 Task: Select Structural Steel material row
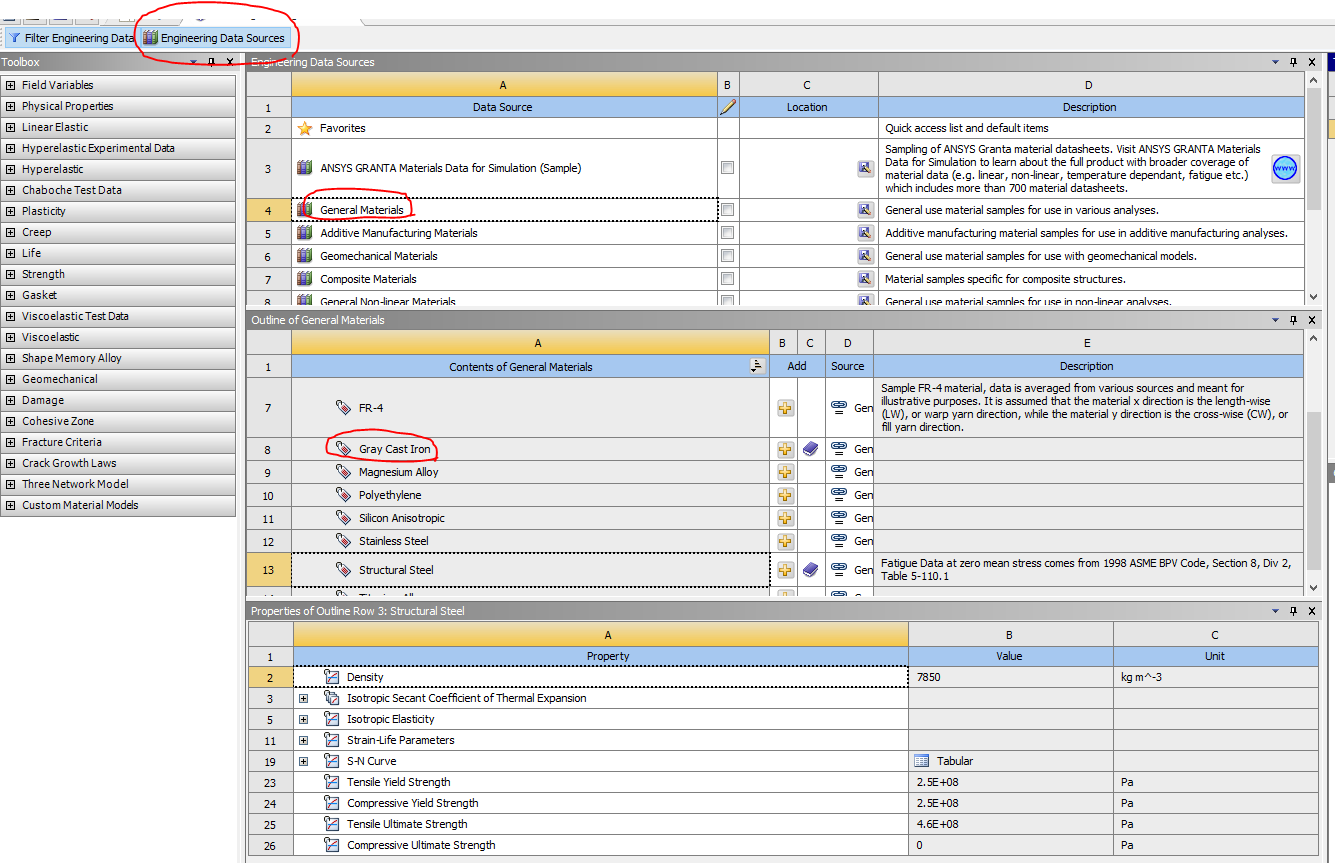pos(530,570)
